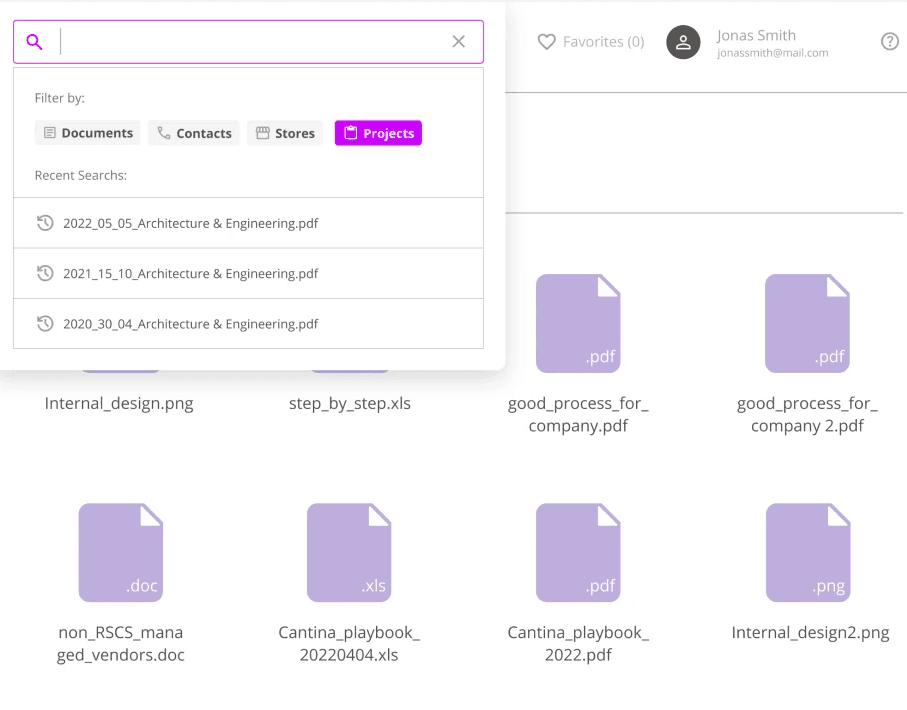This screenshot has height=710, width=907.
Task: Open help with the question mark icon
Action: tap(890, 42)
